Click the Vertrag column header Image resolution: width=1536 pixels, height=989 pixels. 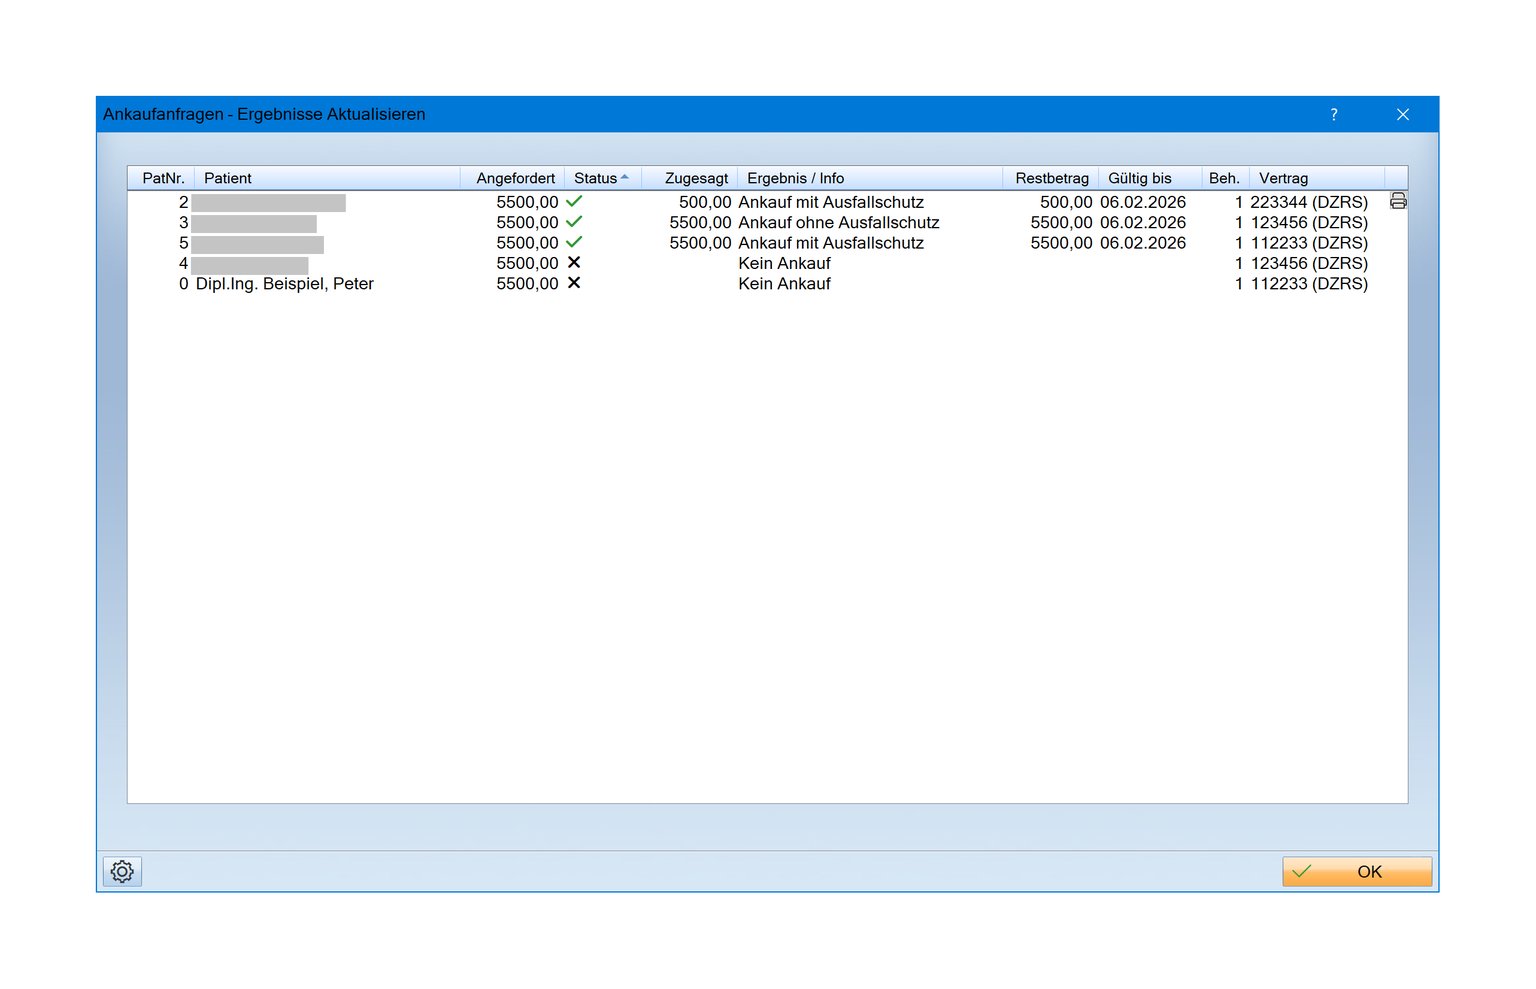coord(1283,178)
